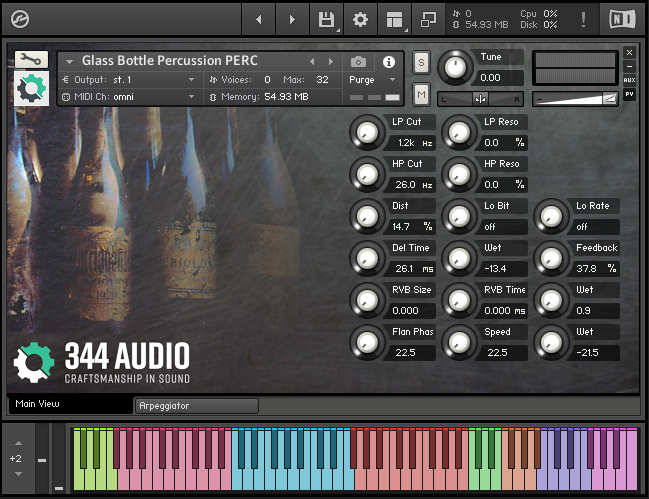Open the MIDI Ch omni dropdown

130,97
